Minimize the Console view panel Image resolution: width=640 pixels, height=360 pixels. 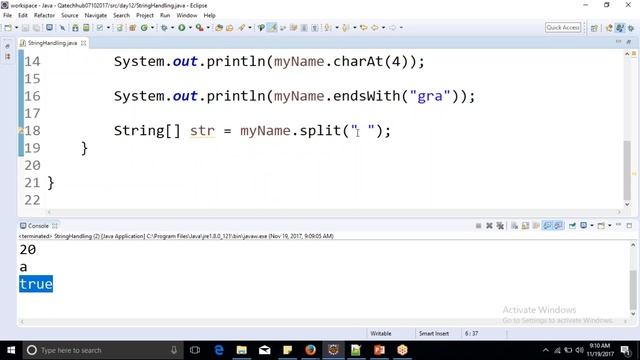coord(619,225)
